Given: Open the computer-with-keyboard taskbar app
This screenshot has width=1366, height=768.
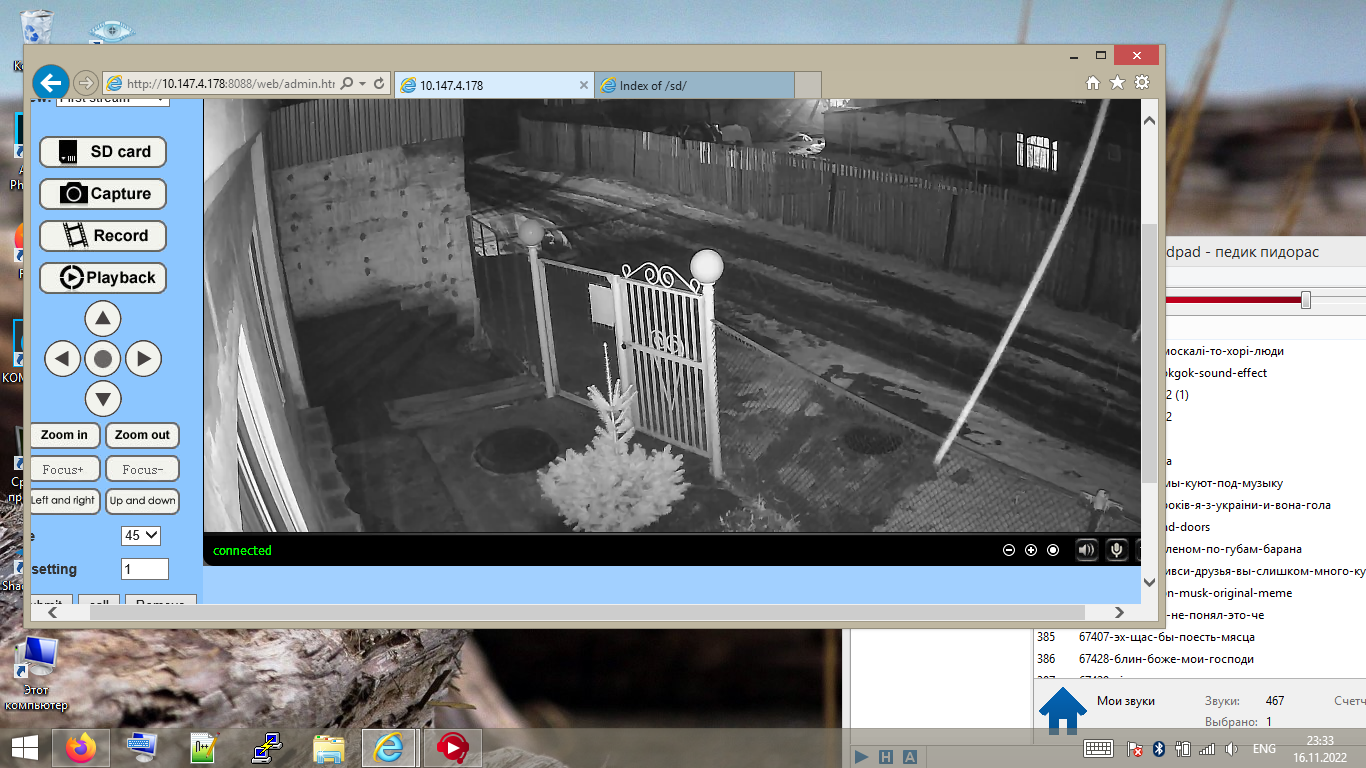Looking at the screenshot, I should [x=142, y=748].
